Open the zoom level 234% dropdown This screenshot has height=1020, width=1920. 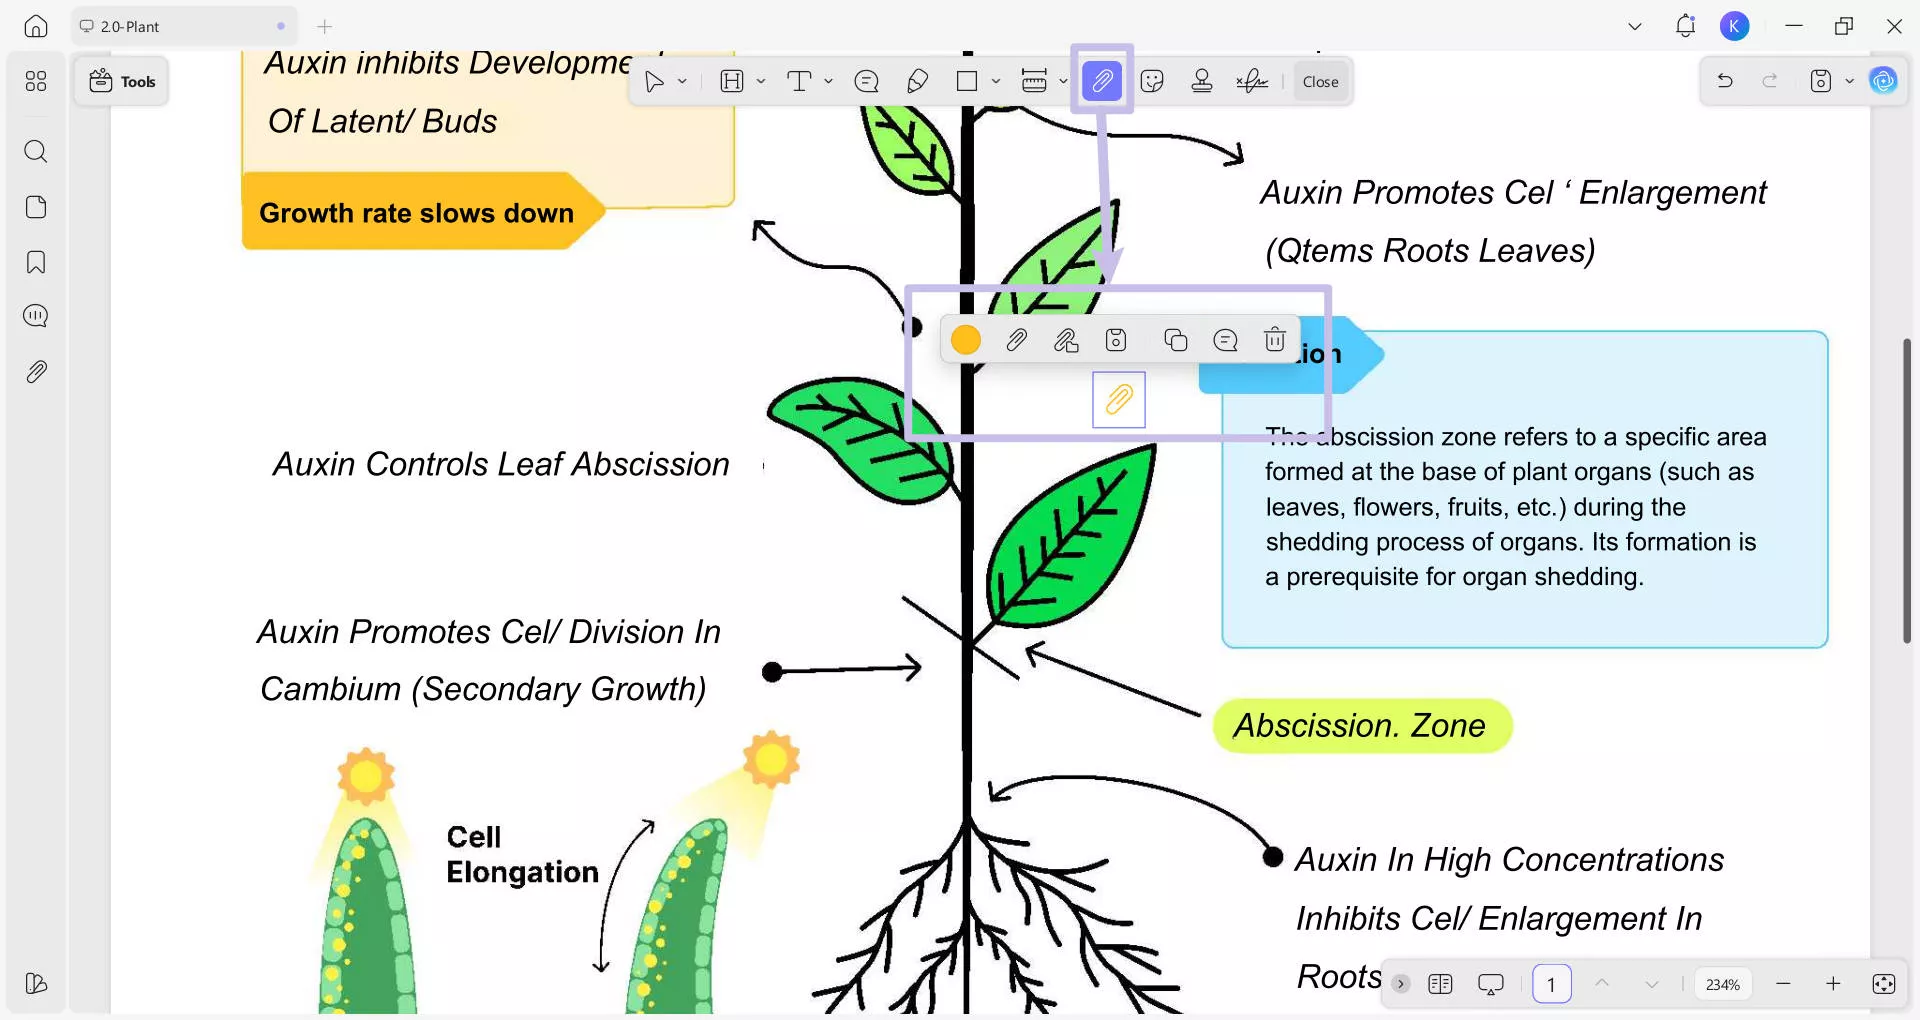(x=1723, y=985)
